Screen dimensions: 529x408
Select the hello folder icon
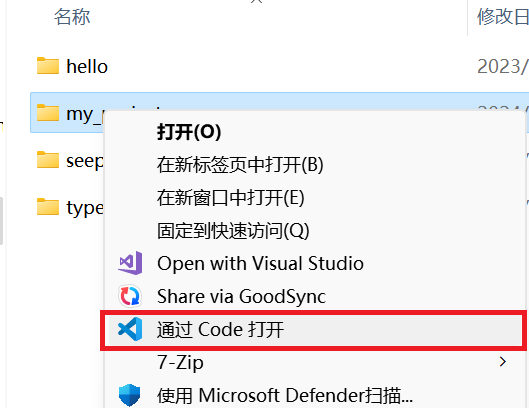click(48, 66)
